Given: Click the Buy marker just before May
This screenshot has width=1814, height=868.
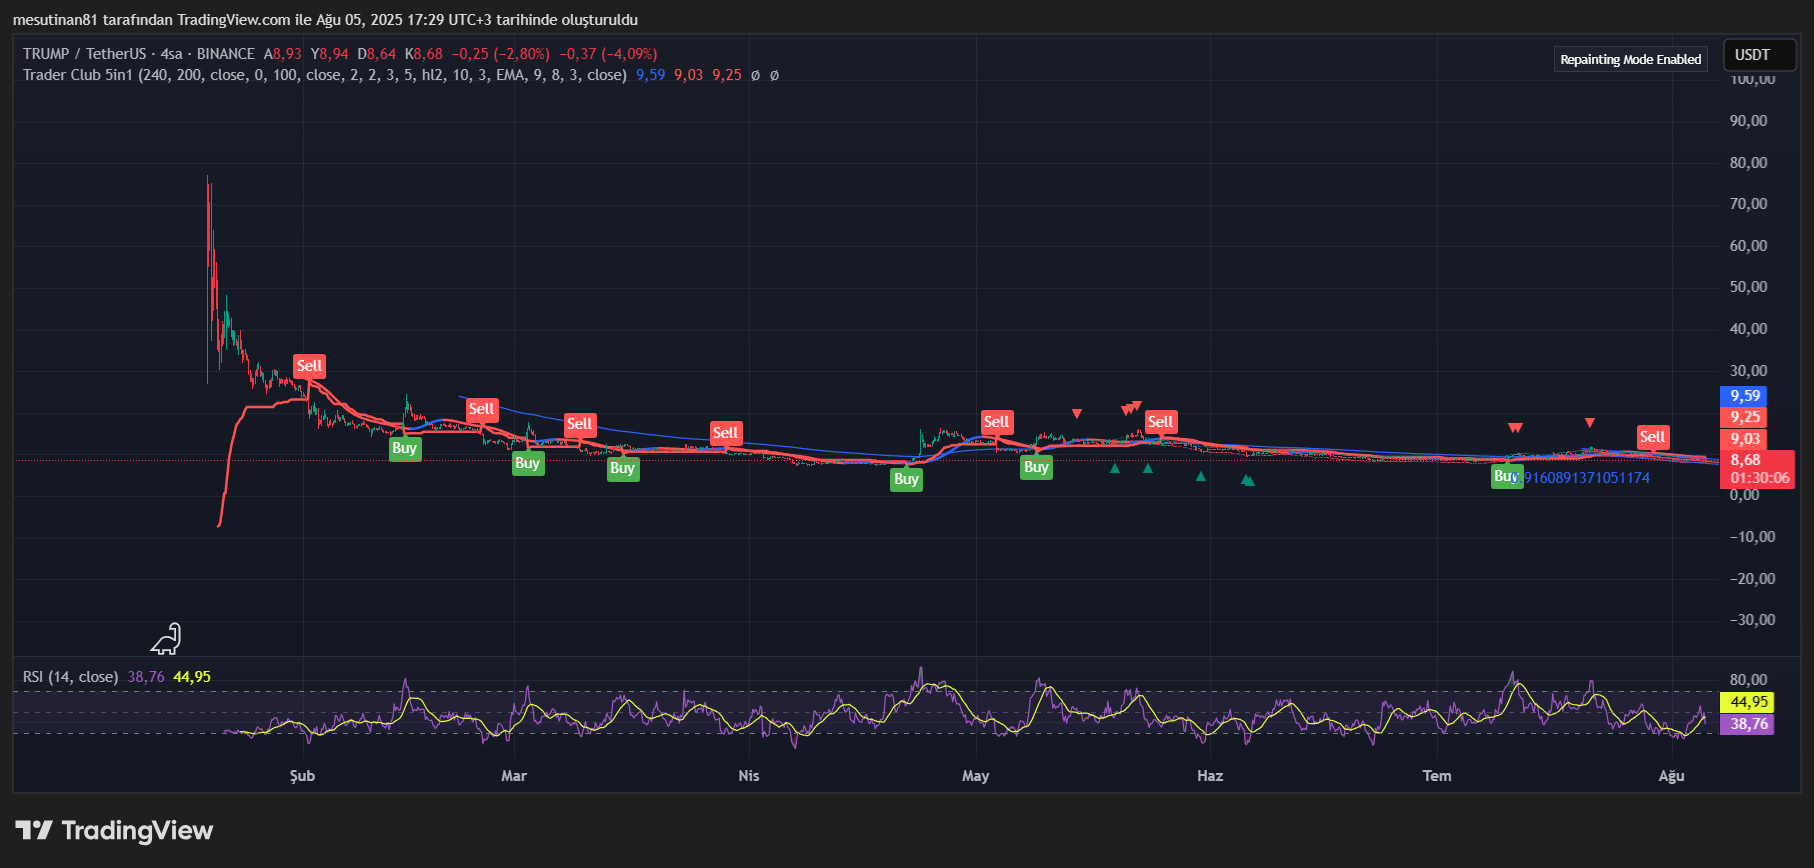Looking at the screenshot, I should coord(906,479).
